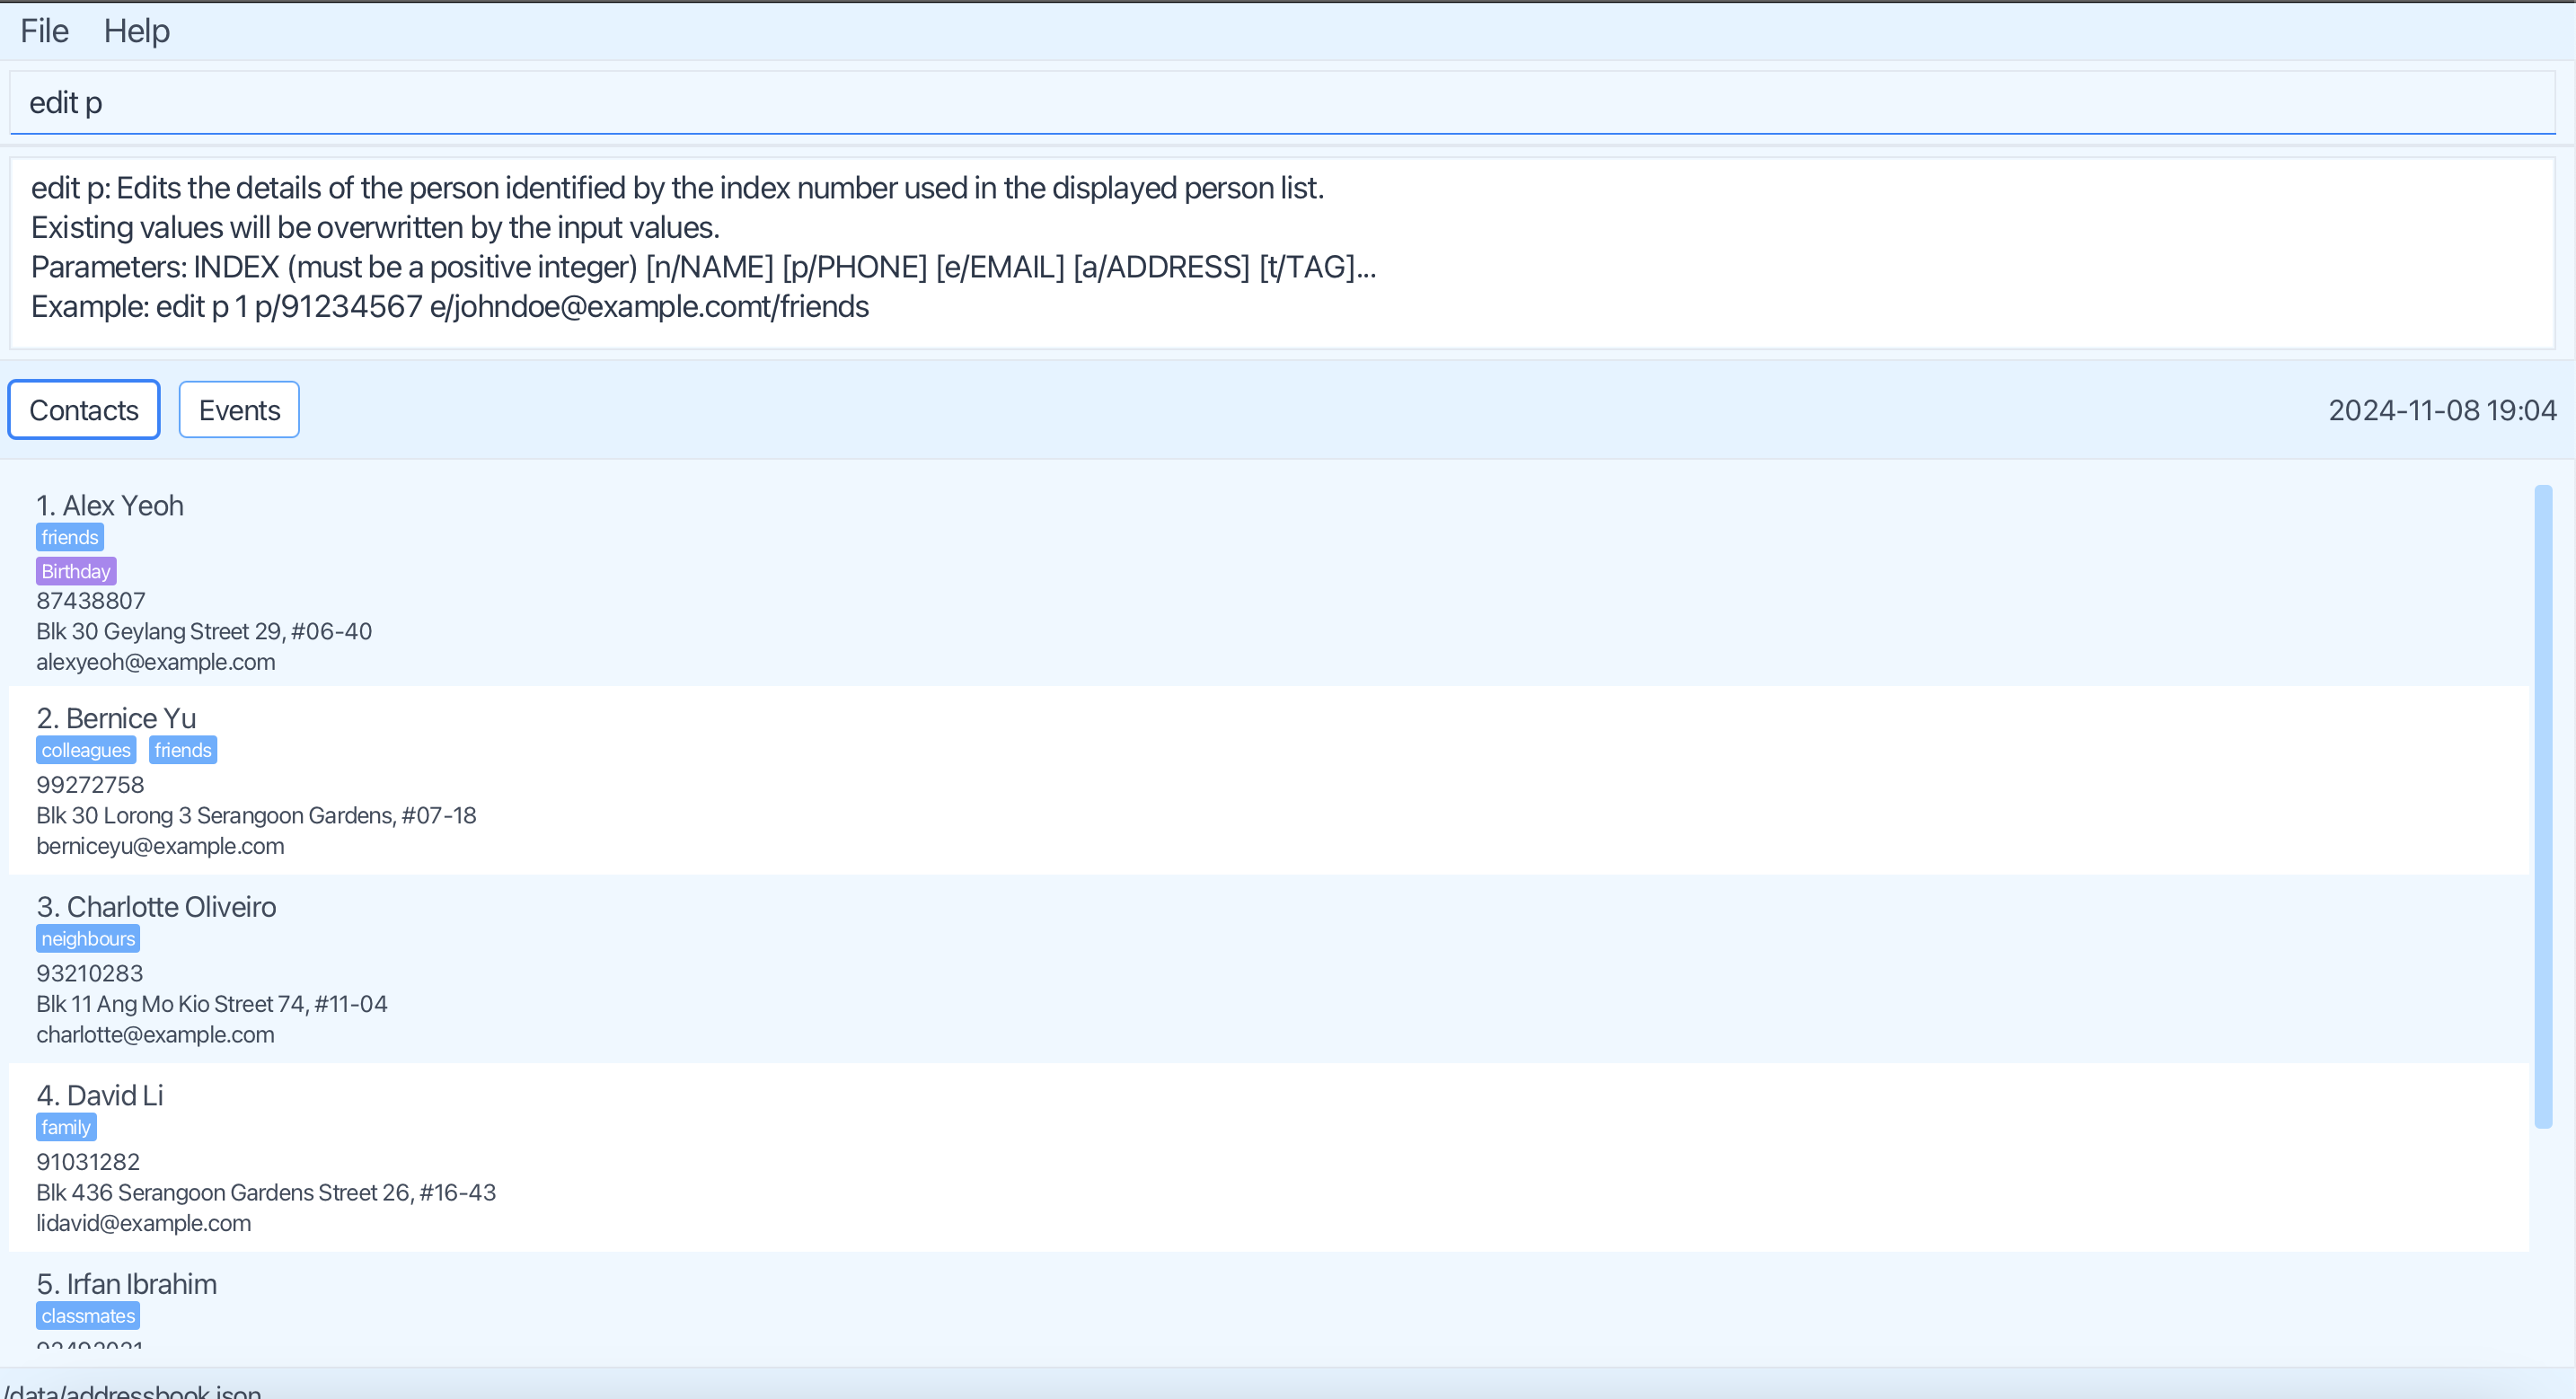Select the Alex Yeoh contact card
The height and width of the screenshot is (1399, 2576).
point(110,506)
